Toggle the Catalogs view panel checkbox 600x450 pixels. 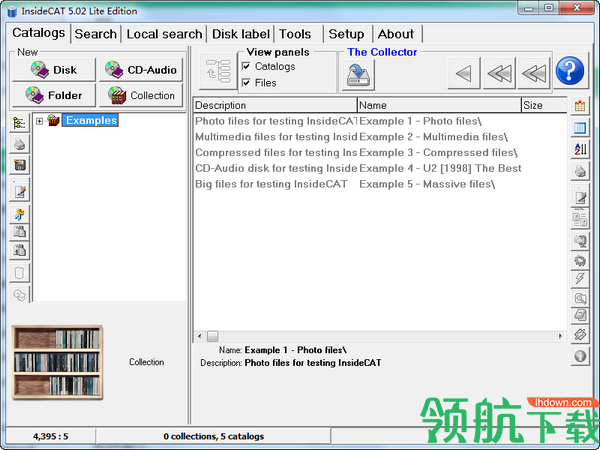click(x=246, y=67)
